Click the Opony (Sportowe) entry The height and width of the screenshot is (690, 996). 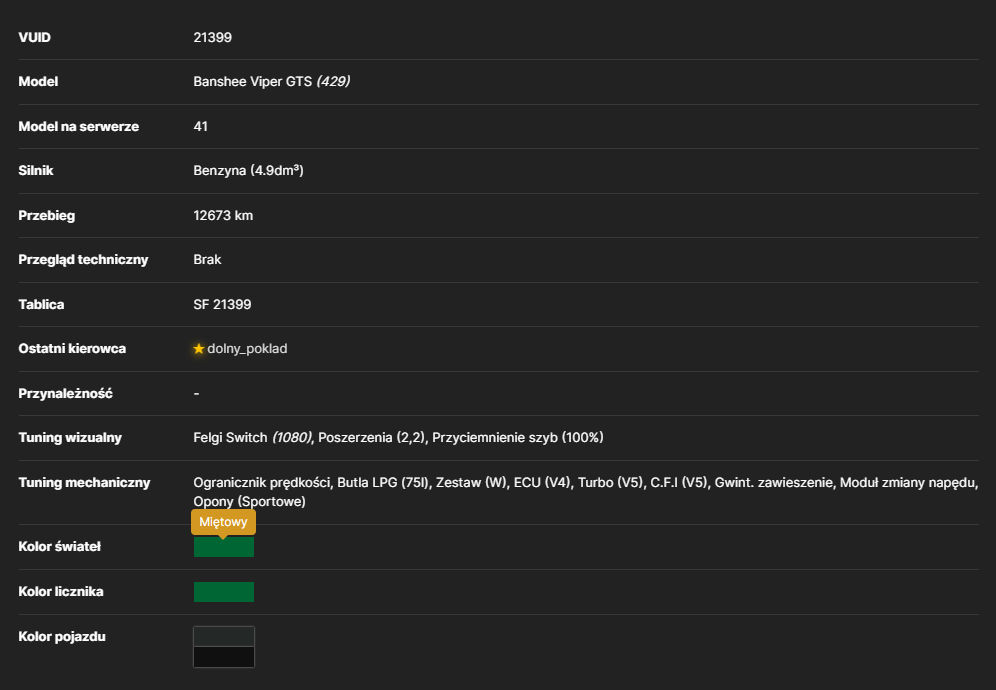pos(250,502)
